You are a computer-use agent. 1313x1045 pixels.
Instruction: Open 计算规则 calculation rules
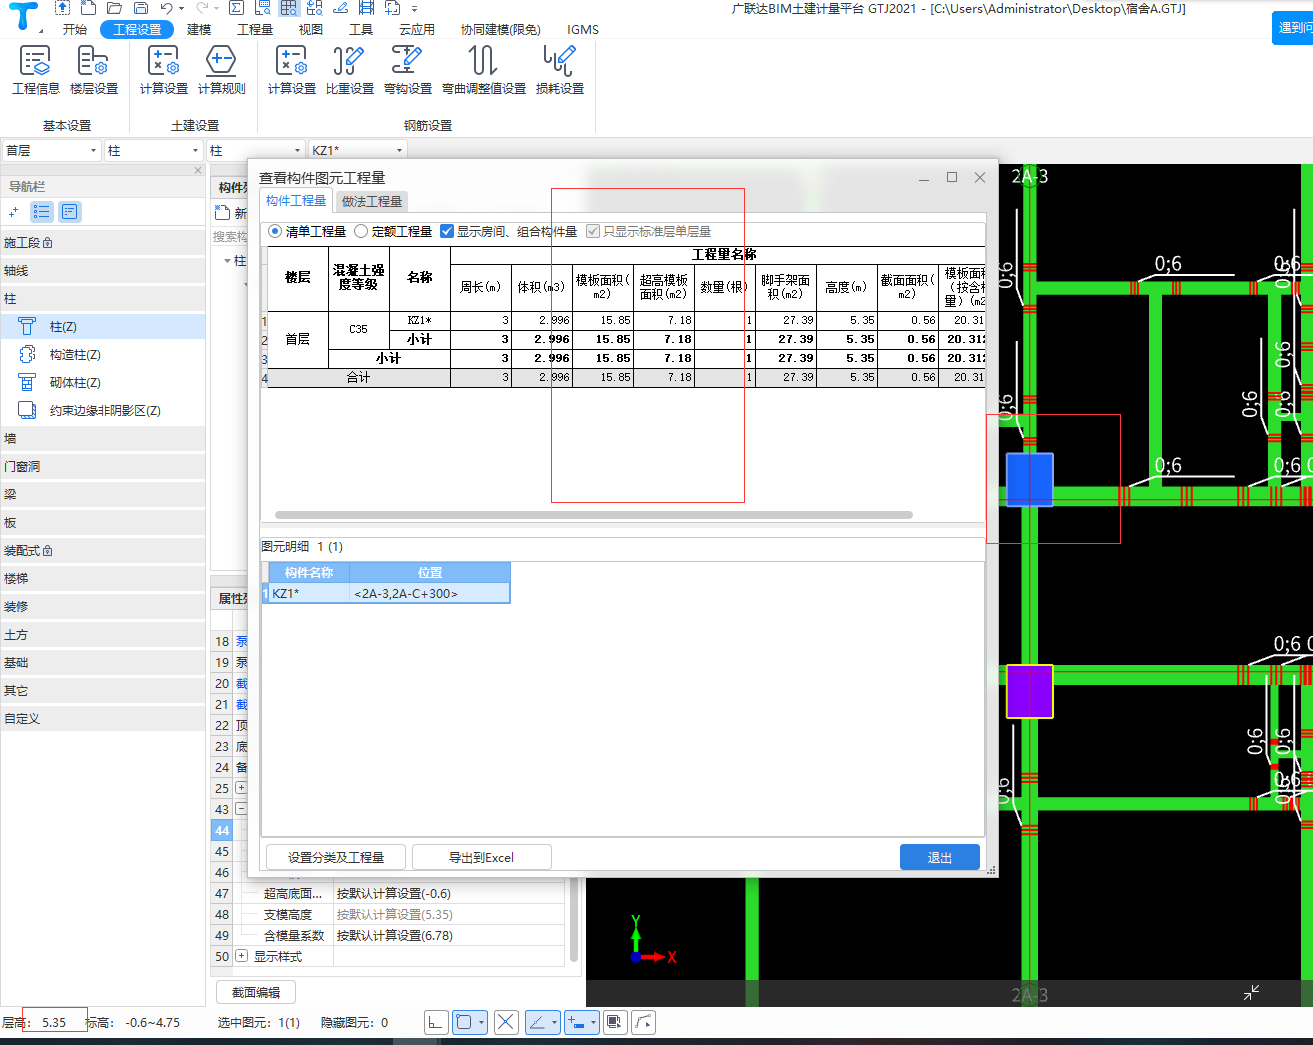[221, 70]
